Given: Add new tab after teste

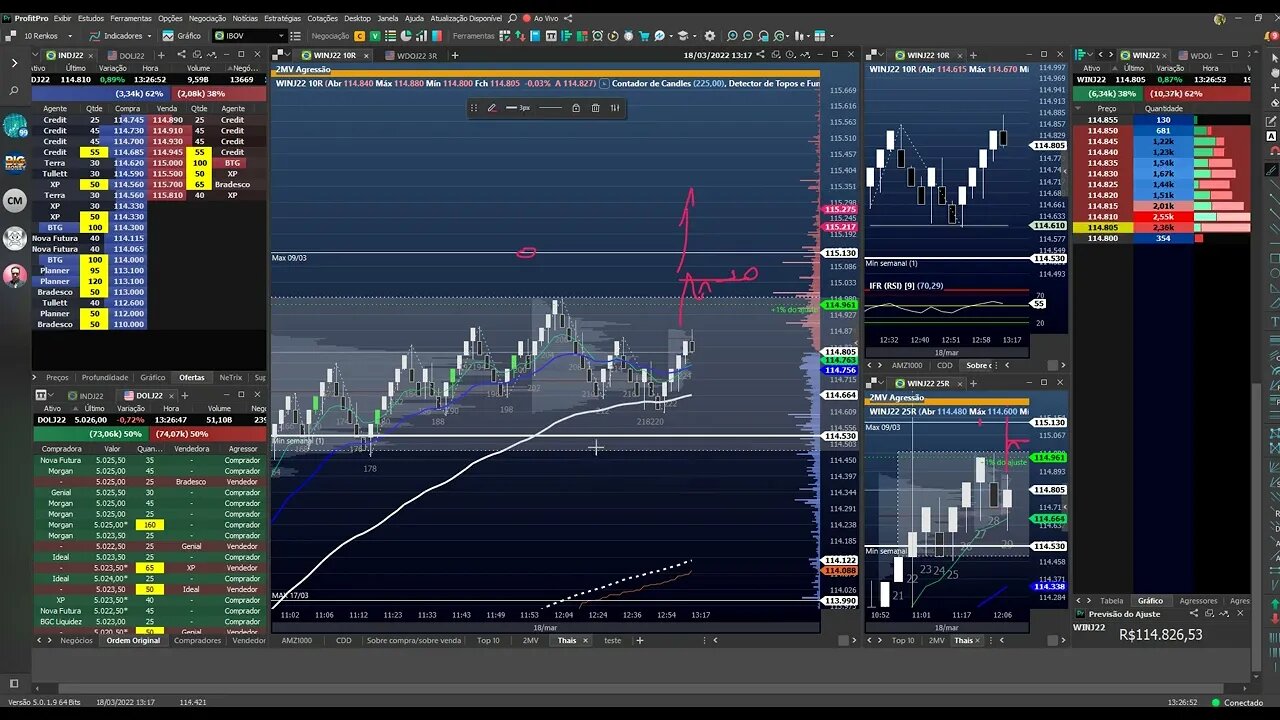Looking at the screenshot, I should click(x=638, y=640).
